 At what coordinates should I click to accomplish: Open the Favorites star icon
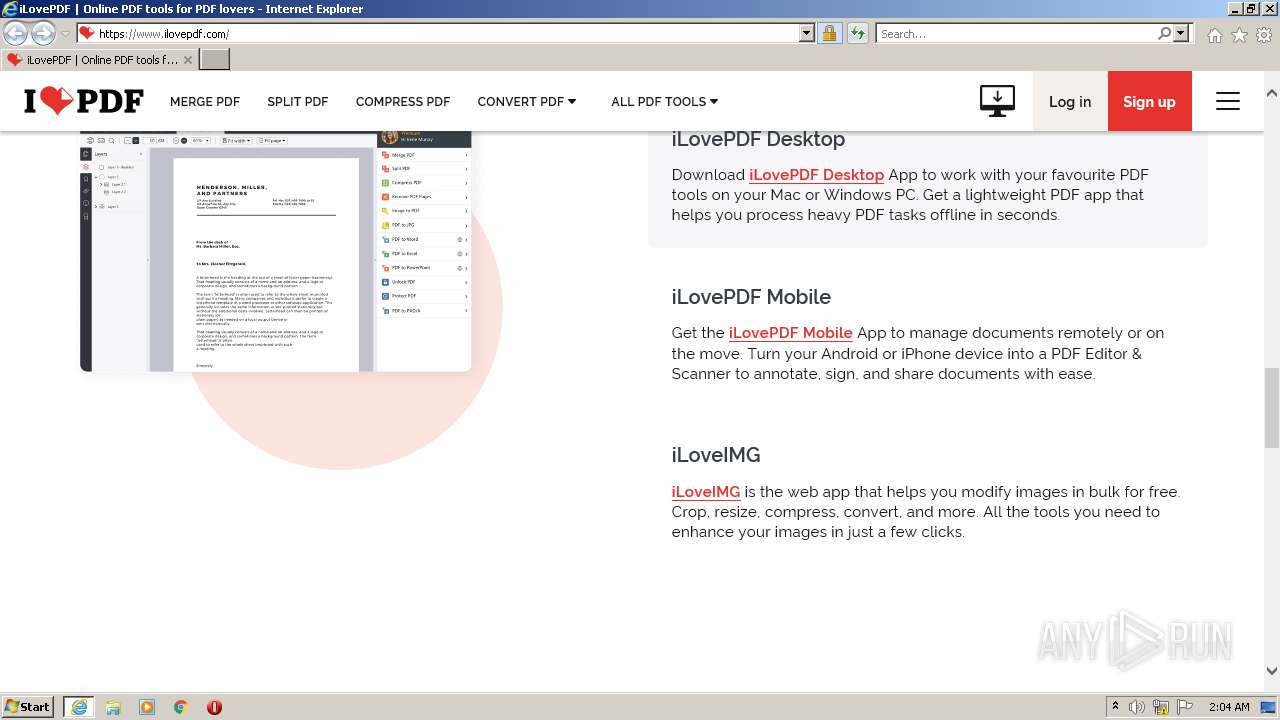1239,35
